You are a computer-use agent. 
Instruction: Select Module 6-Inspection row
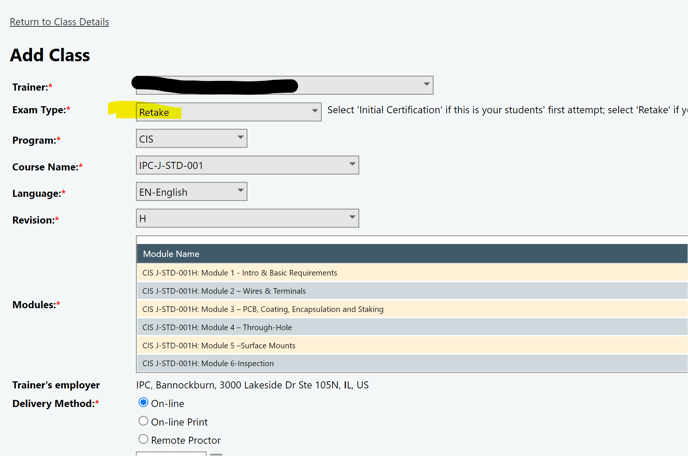(x=207, y=363)
